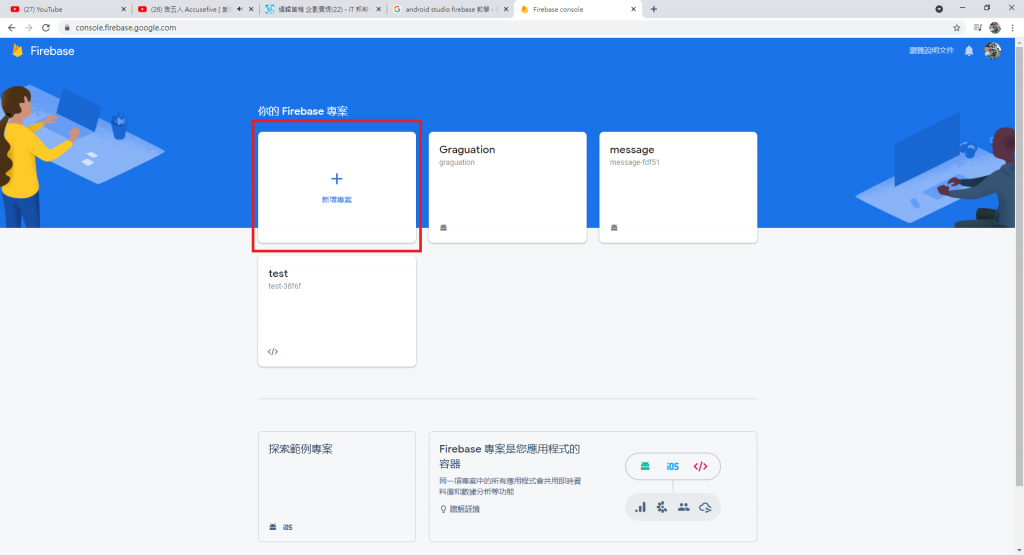Click the lightbulb icon beside 瞭解詳情

click(x=443, y=509)
